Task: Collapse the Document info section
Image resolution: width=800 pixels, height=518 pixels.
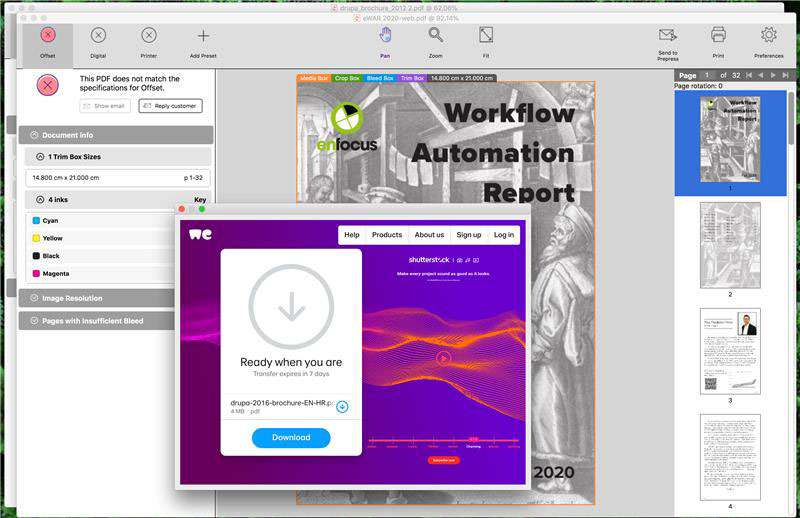Action: click(34, 135)
